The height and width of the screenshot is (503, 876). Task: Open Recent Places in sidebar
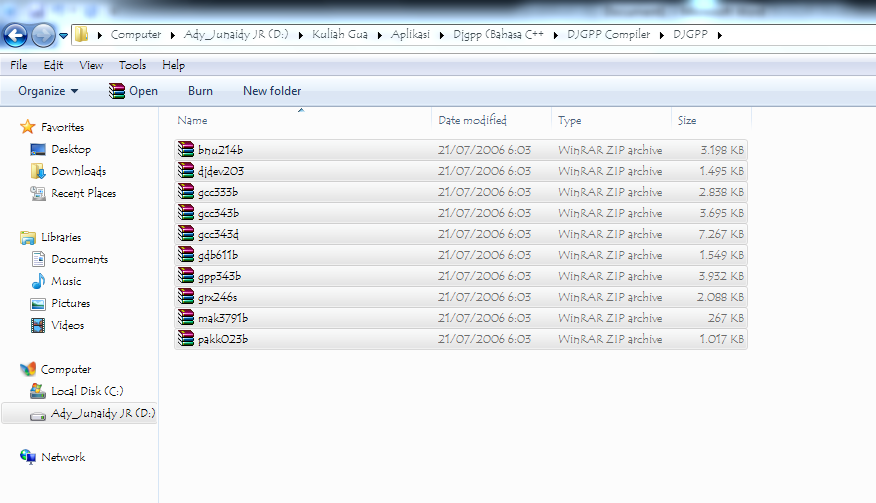(84, 193)
